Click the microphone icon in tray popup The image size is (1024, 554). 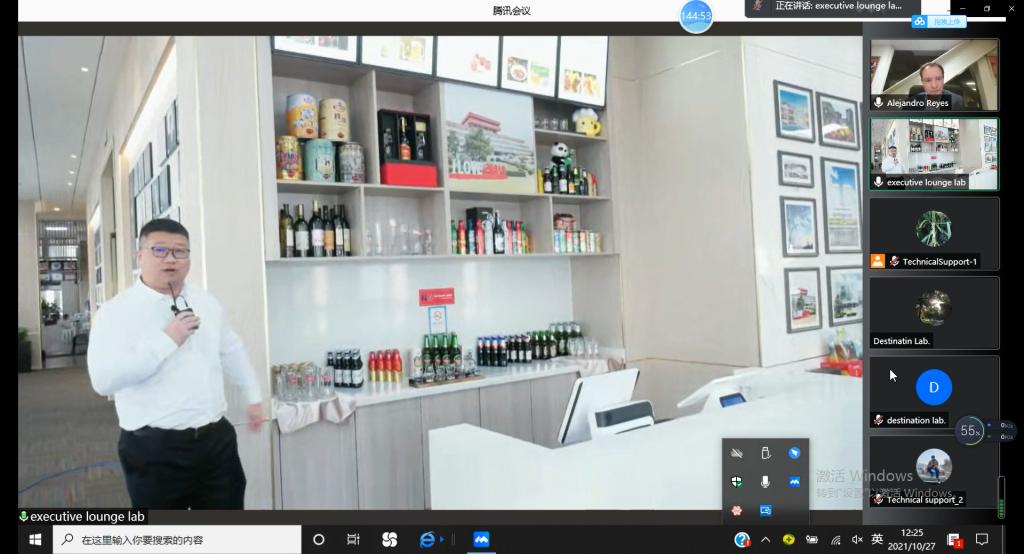[765, 482]
